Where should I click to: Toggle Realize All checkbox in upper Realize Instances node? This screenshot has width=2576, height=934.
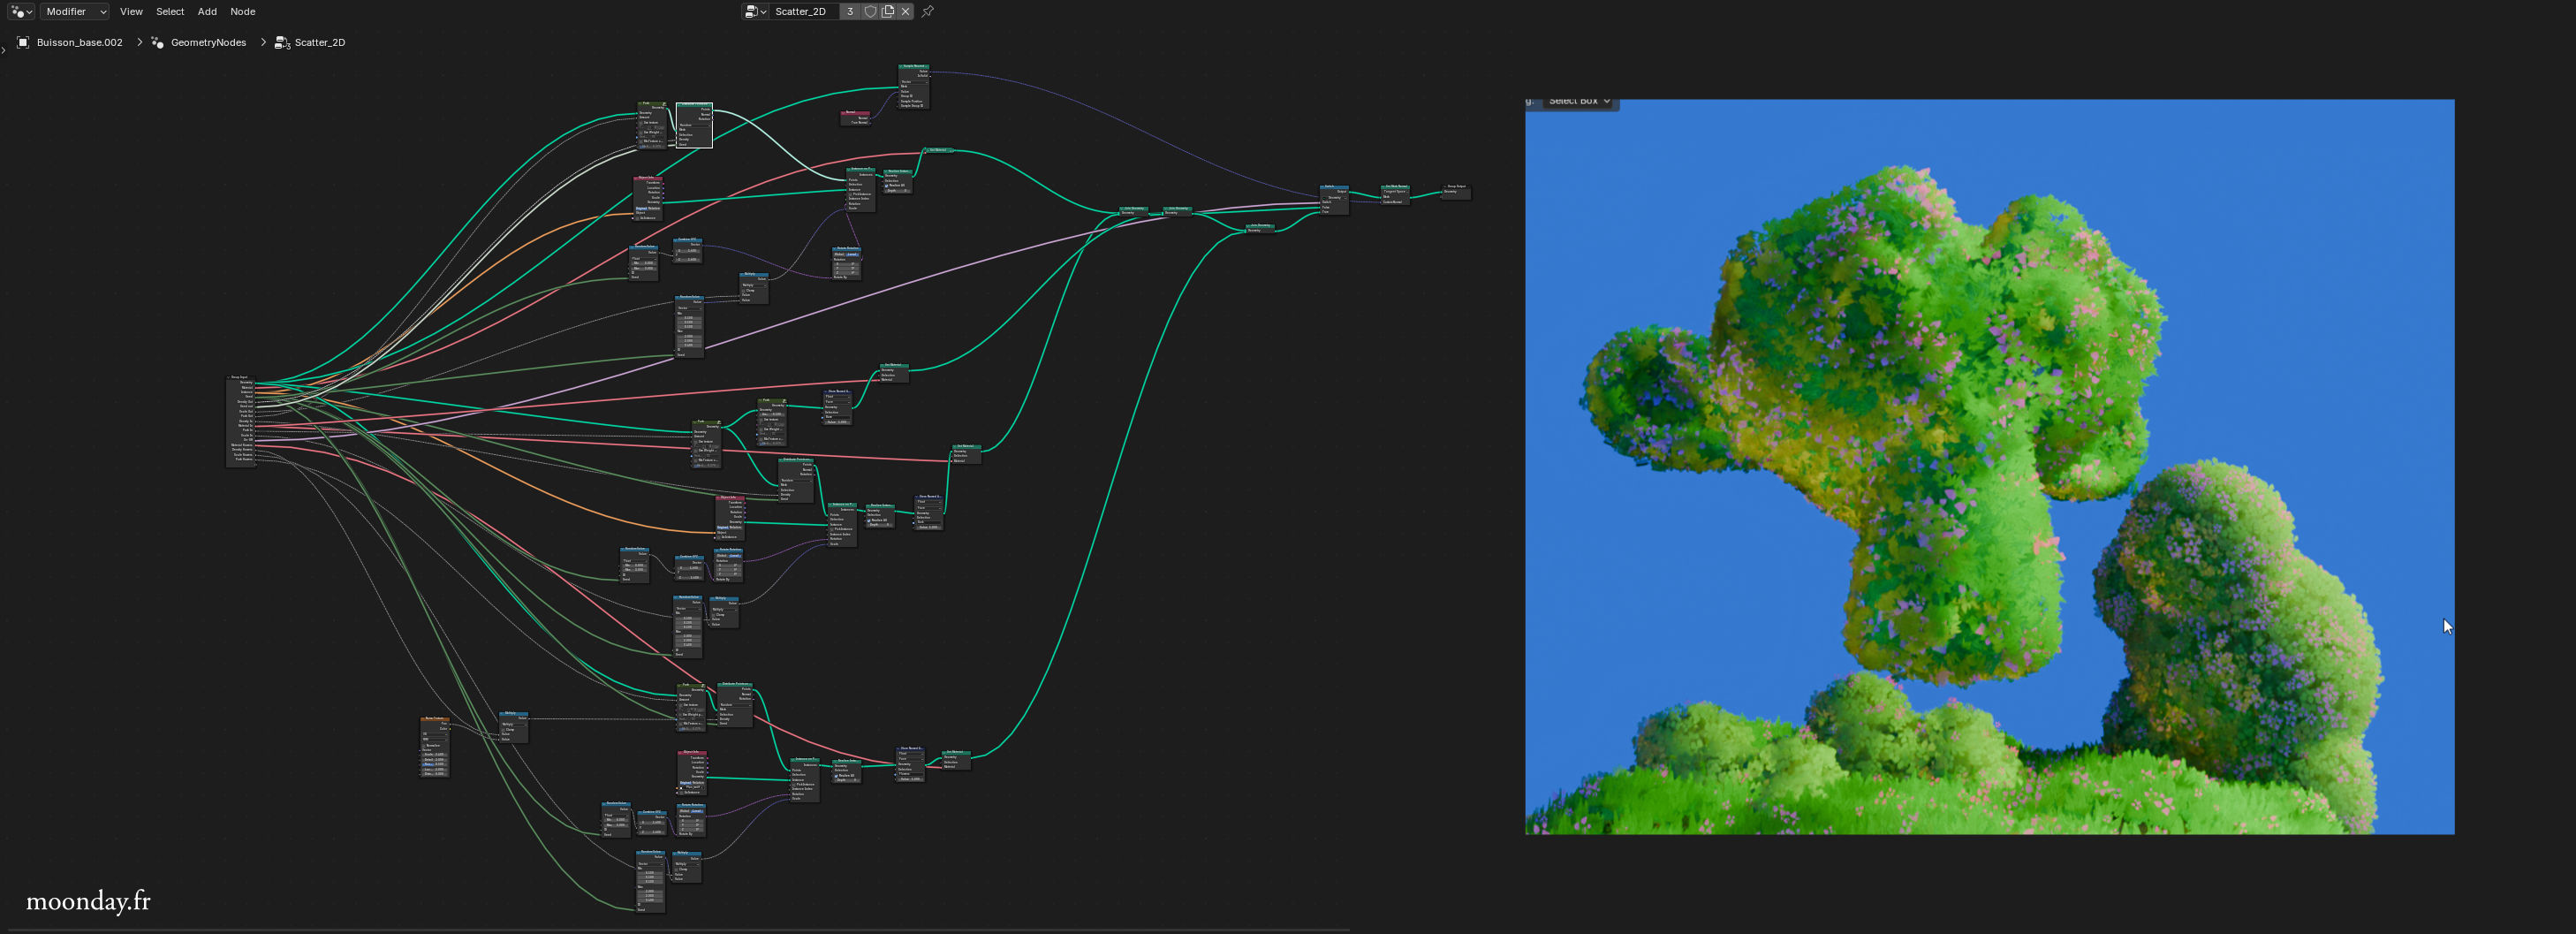[x=887, y=185]
